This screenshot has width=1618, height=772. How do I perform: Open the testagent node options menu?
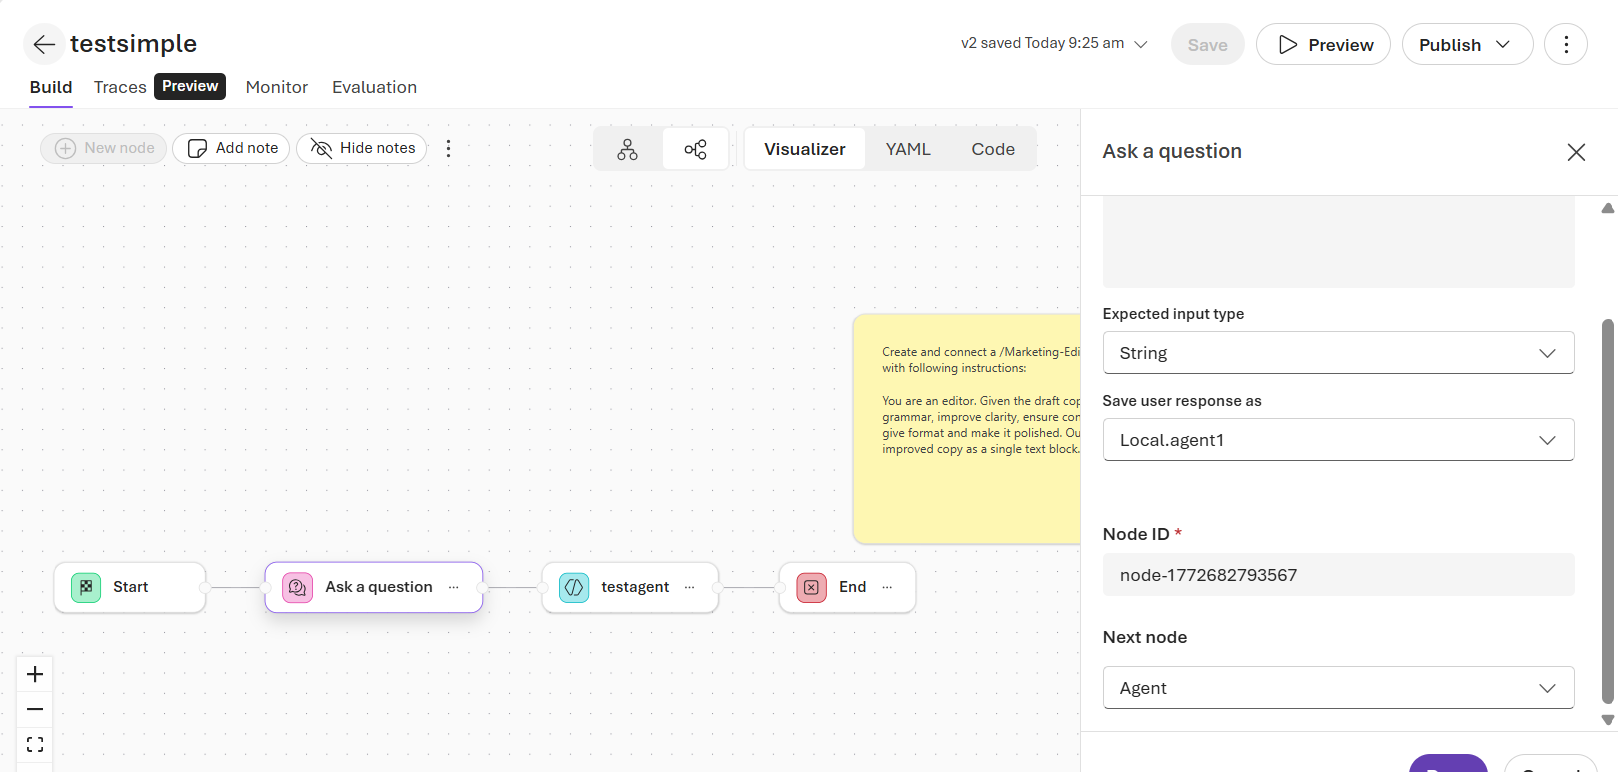tap(689, 587)
